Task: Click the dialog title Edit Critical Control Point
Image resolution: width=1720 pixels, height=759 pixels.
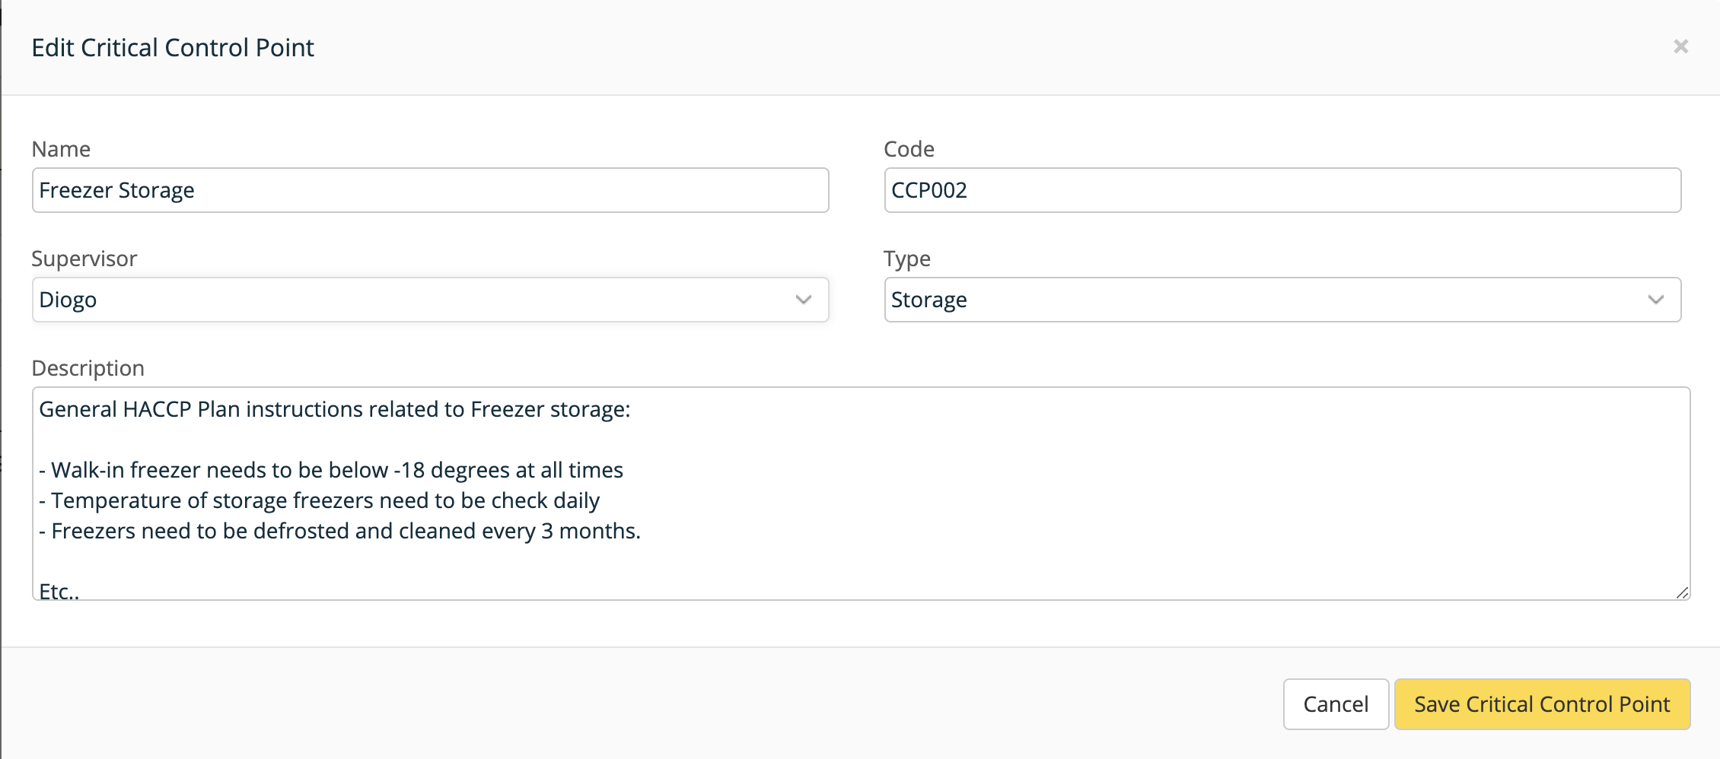Action: [x=173, y=48]
